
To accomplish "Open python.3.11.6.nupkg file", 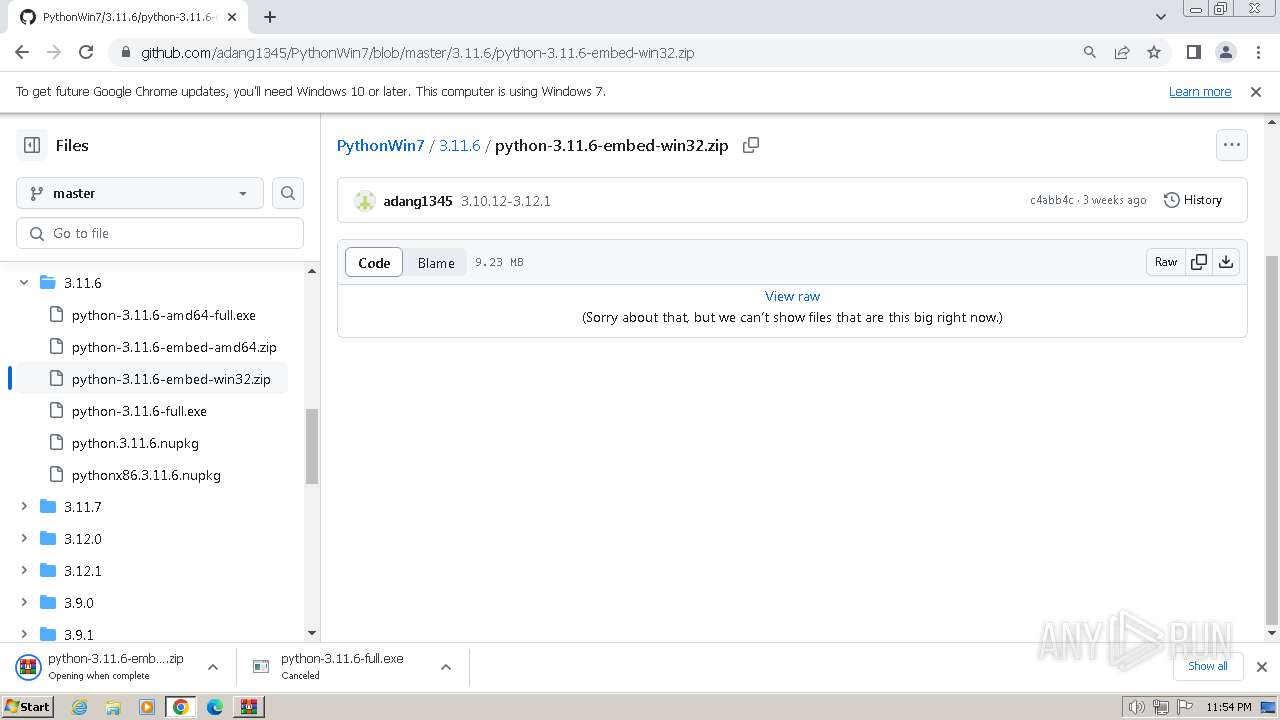I will click(x=135, y=443).
